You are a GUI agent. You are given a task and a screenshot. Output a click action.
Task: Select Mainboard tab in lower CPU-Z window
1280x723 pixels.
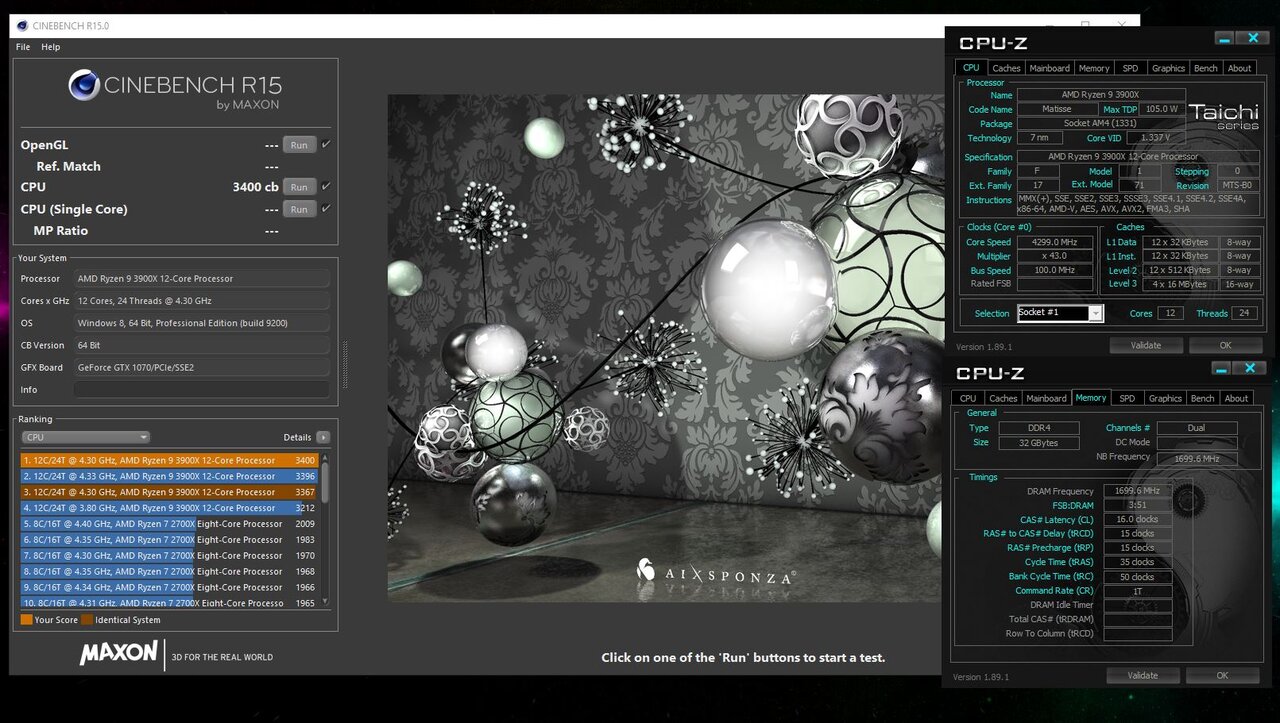click(x=1047, y=398)
